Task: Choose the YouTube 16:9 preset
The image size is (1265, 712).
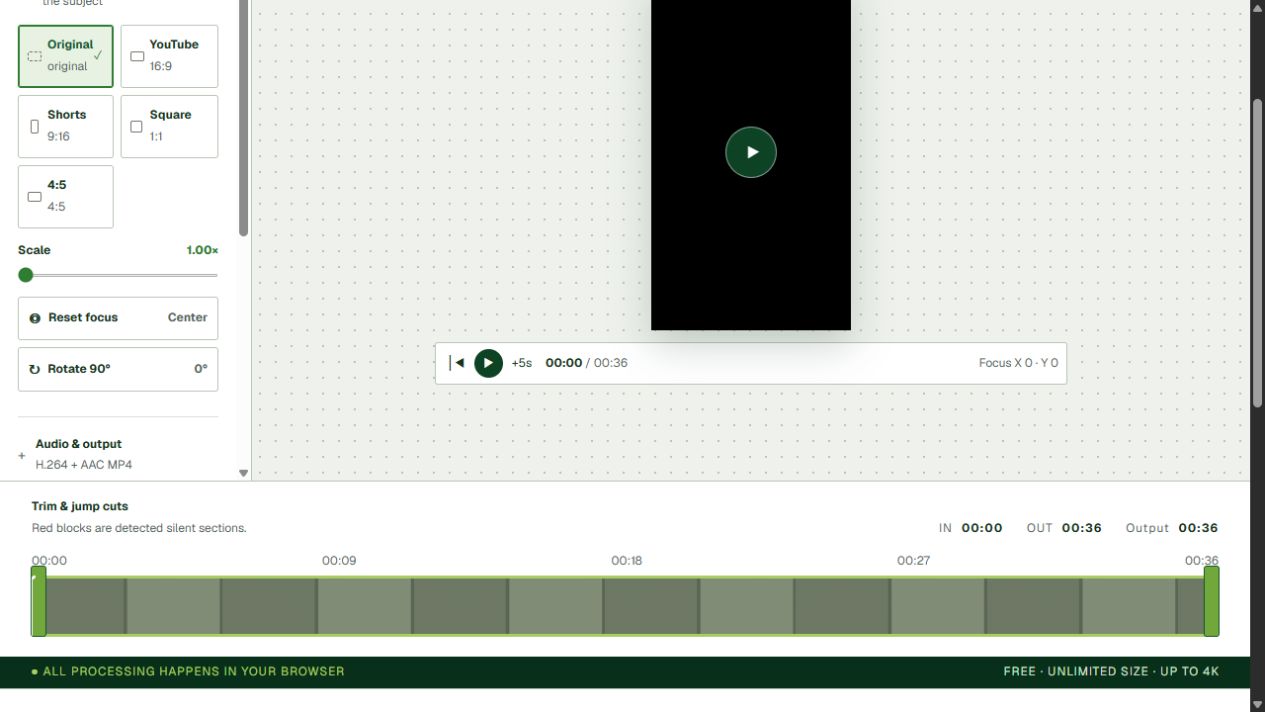Action: [x=169, y=56]
